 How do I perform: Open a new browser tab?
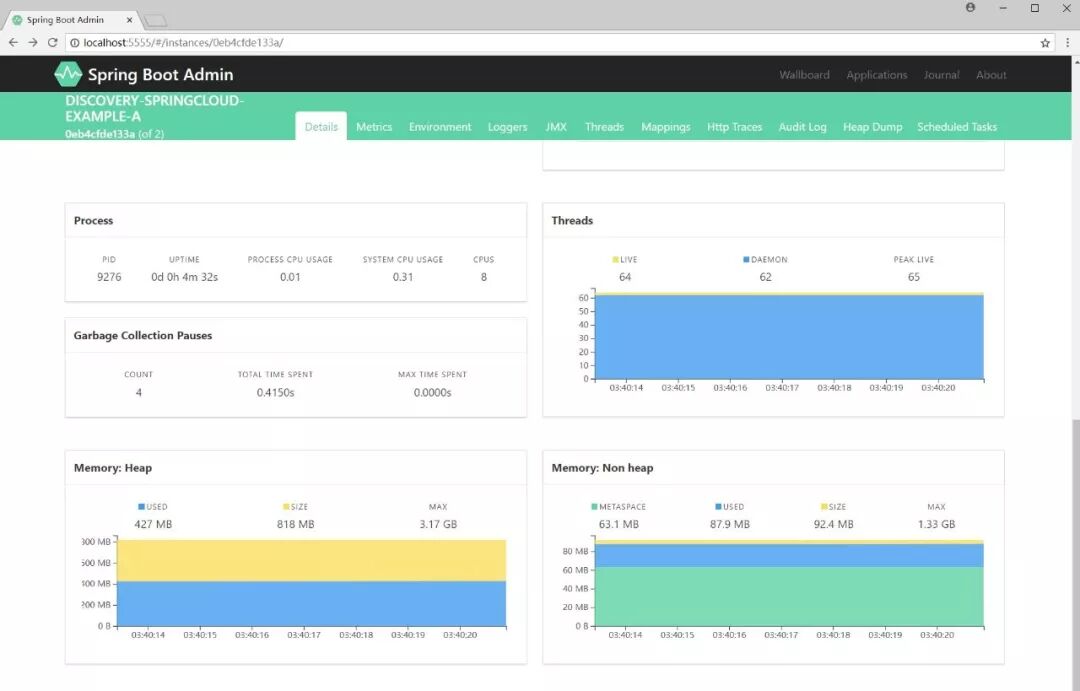coord(156,21)
